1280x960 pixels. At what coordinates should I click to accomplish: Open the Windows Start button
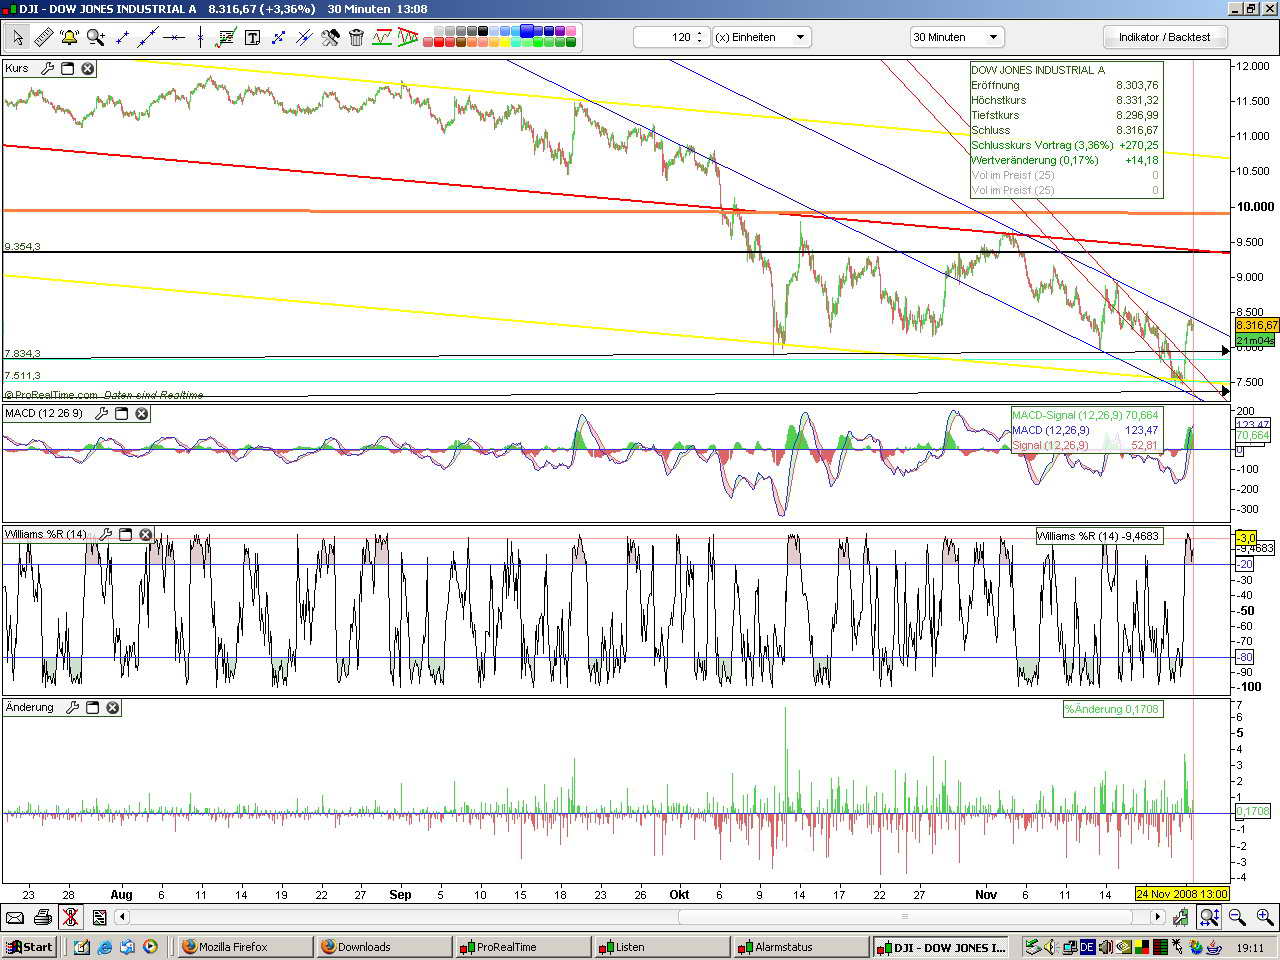[29, 946]
